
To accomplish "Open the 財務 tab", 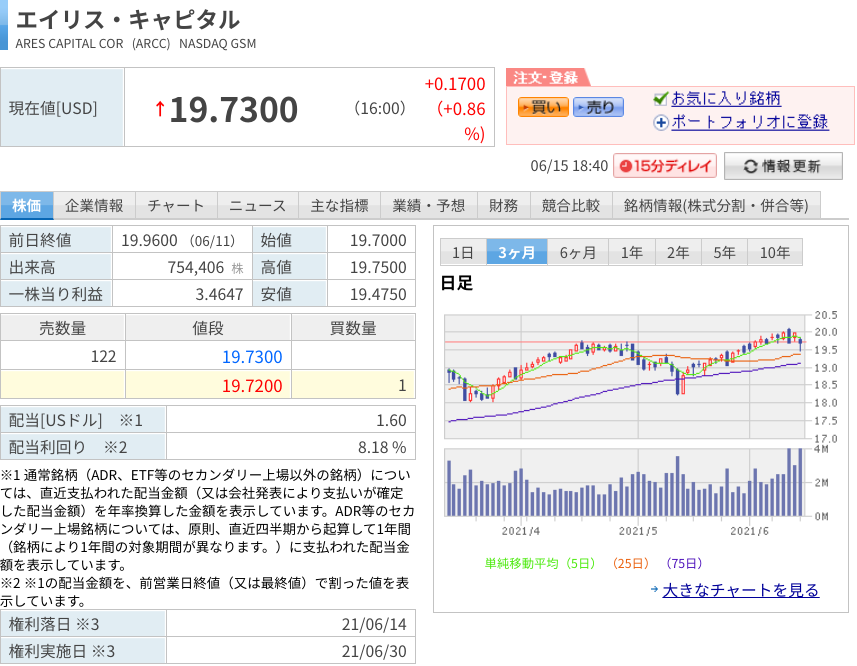I will (x=503, y=205).
